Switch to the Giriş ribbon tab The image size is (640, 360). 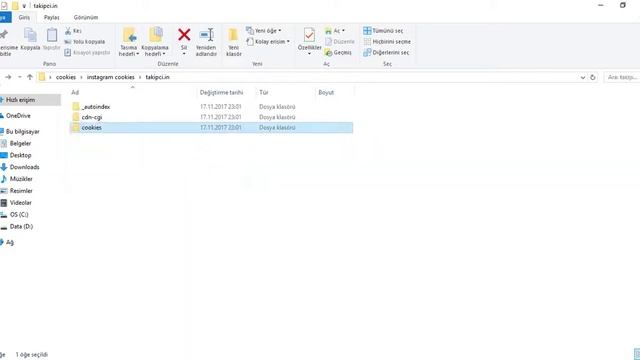pos(24,18)
